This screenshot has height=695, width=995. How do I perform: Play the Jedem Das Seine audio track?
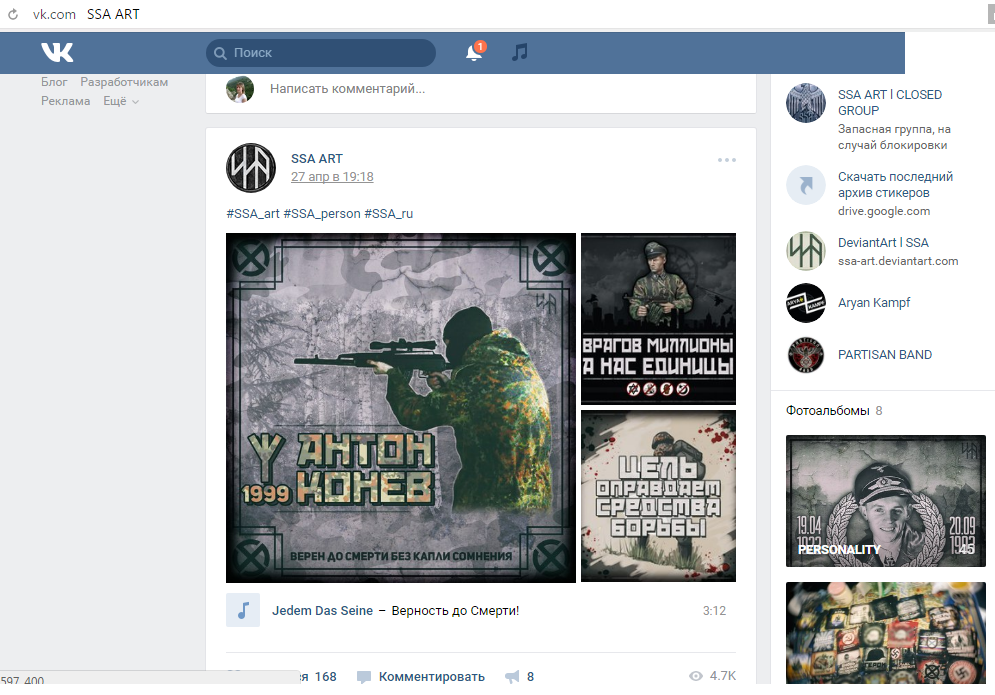coord(243,610)
